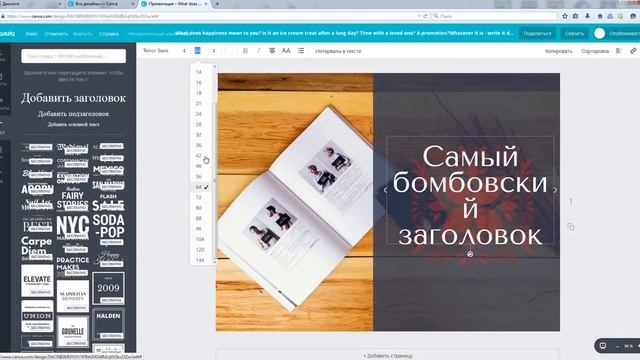
Task: Click the browser home icon
Action: tap(600, 16)
